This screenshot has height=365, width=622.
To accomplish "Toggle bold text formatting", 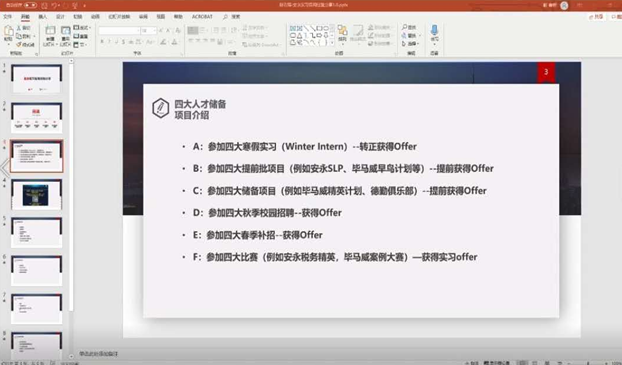I will click(102, 42).
